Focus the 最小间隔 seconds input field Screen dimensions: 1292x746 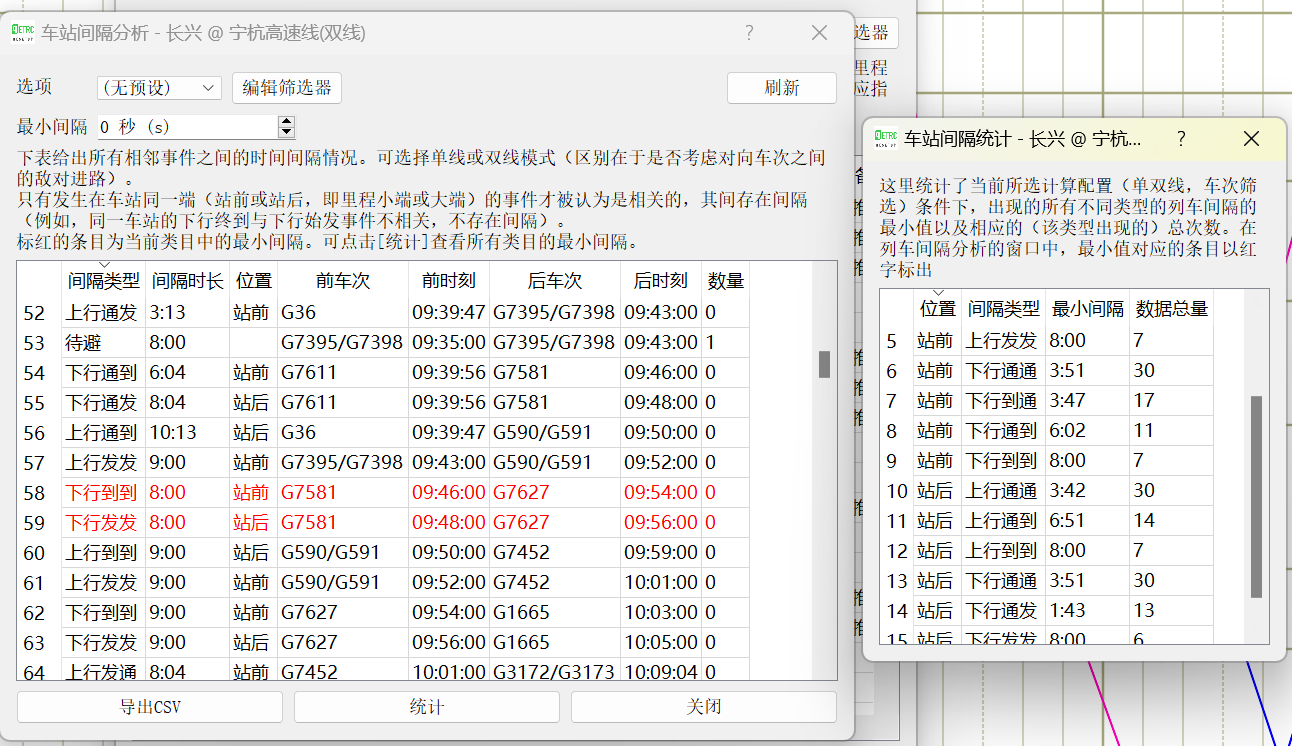coord(186,127)
